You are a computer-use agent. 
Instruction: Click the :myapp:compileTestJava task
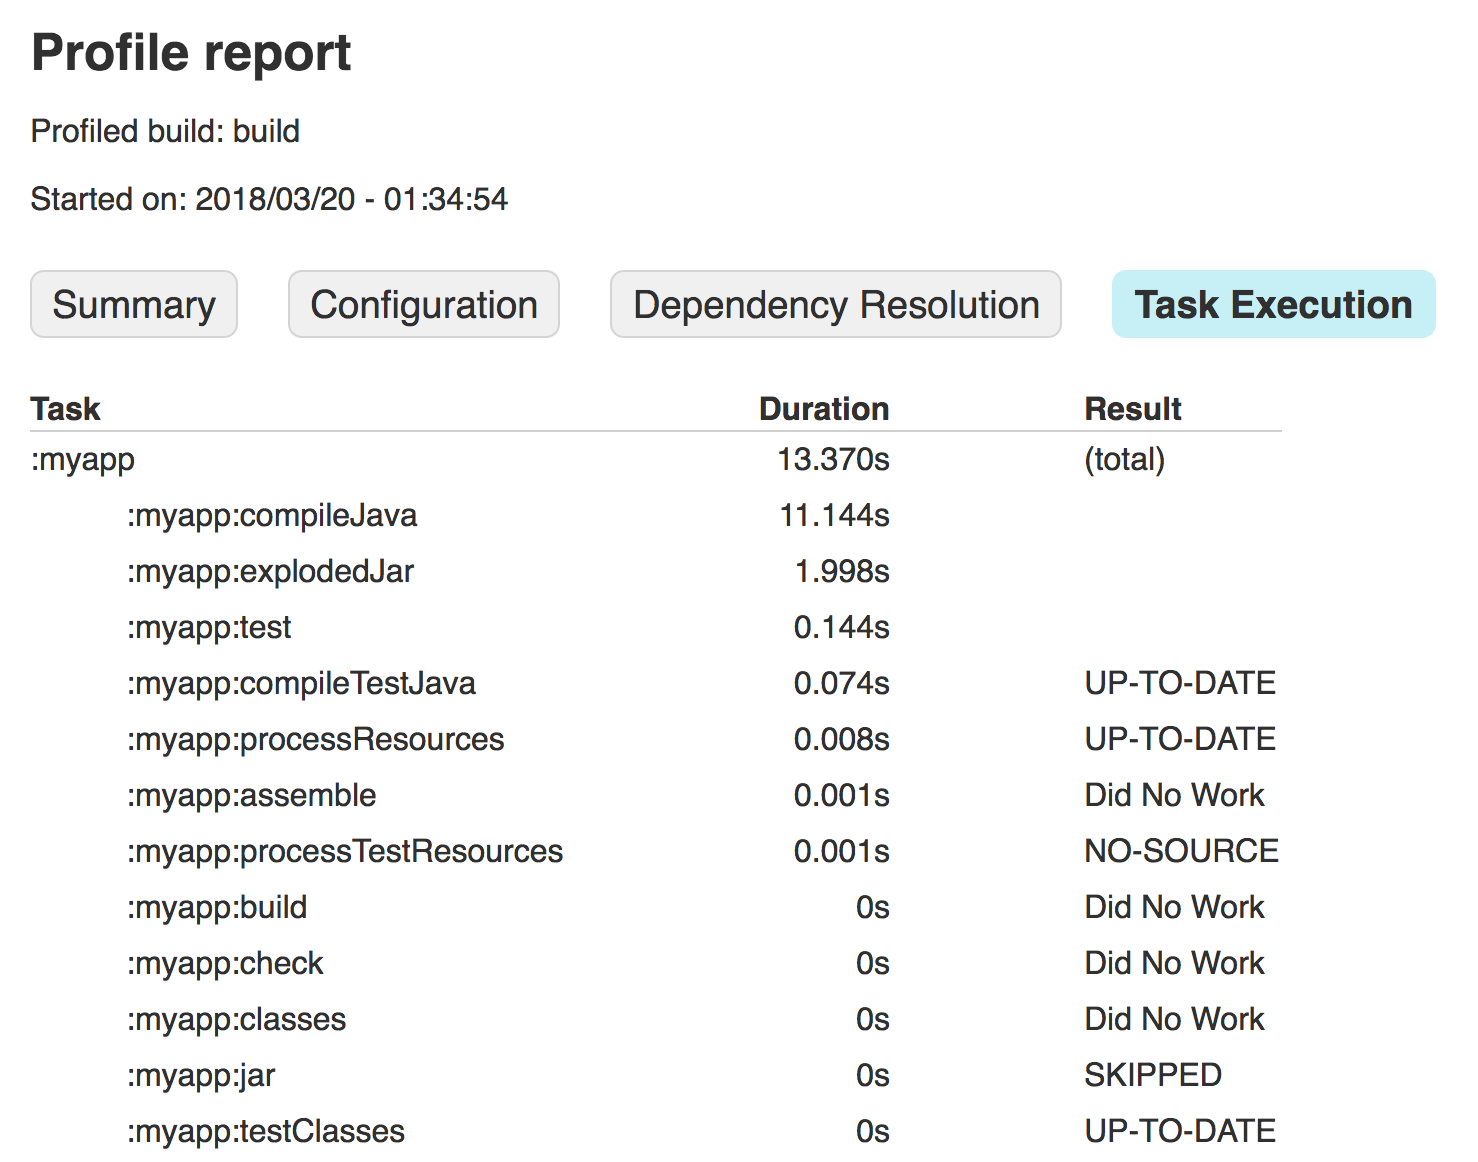click(x=301, y=684)
